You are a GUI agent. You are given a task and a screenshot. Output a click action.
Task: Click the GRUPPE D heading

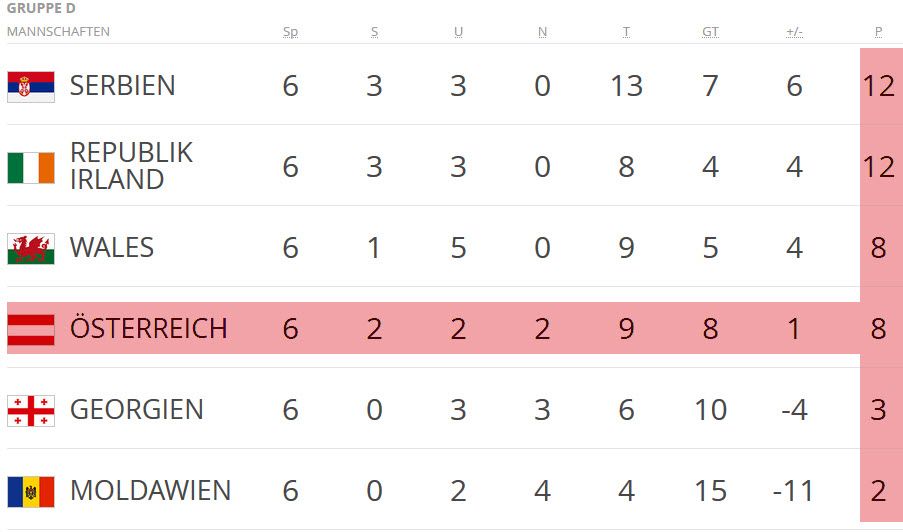[x=42, y=9]
